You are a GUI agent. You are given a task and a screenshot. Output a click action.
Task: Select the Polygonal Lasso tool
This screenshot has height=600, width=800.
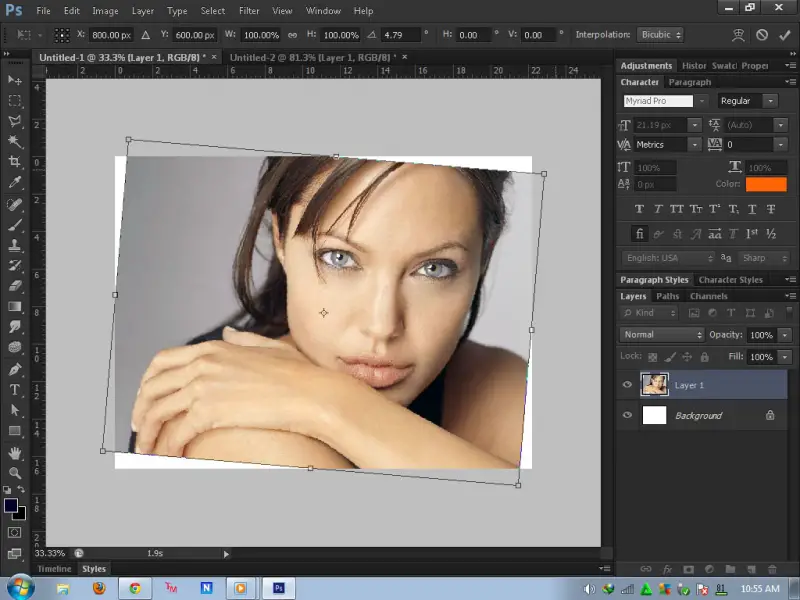pos(15,121)
